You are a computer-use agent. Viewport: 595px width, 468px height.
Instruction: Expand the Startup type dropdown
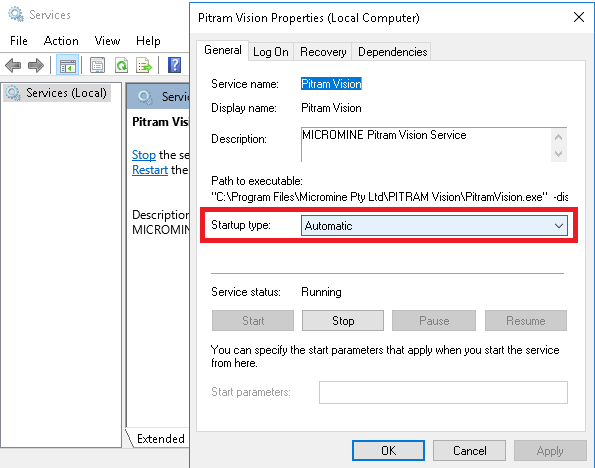[x=434, y=225]
